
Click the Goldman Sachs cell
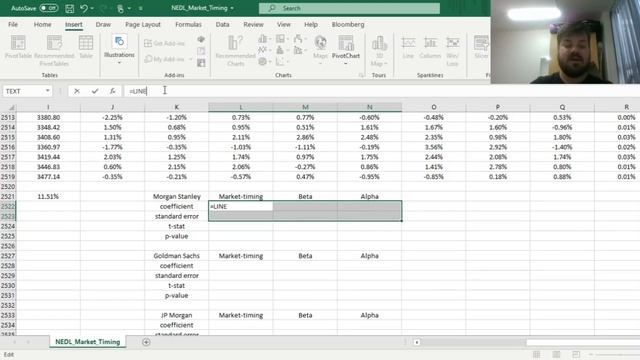[177, 256]
